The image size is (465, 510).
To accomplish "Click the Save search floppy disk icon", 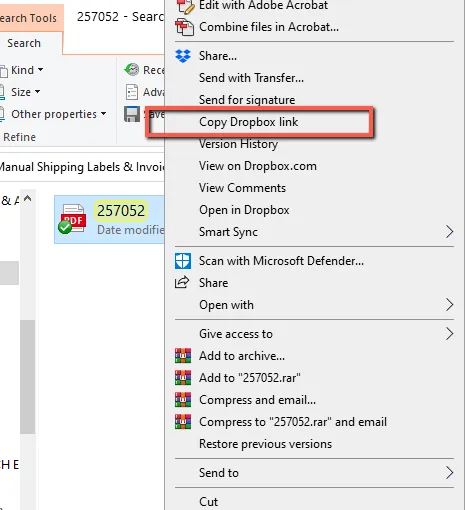I will [x=132, y=114].
